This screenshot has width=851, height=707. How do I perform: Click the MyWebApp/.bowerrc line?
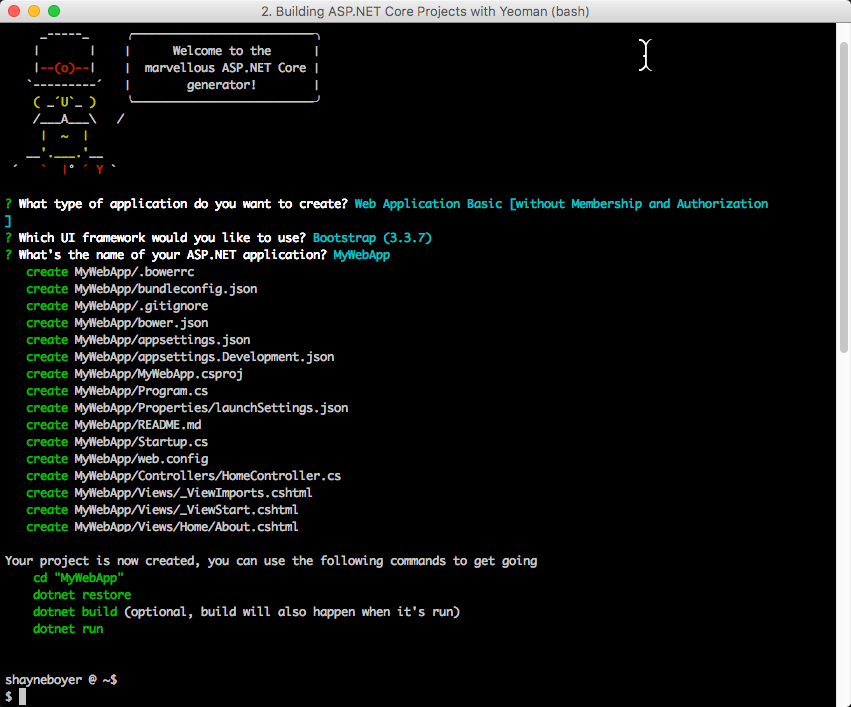110,272
